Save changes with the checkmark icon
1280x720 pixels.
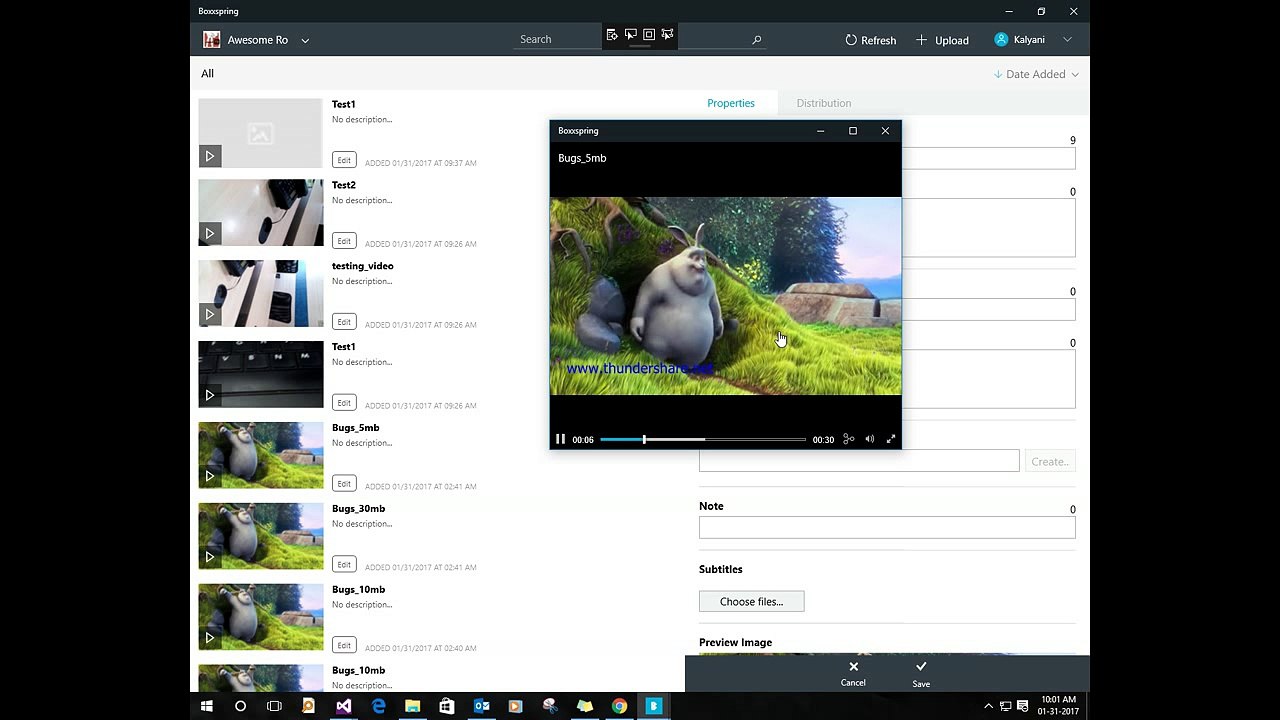[921, 667]
